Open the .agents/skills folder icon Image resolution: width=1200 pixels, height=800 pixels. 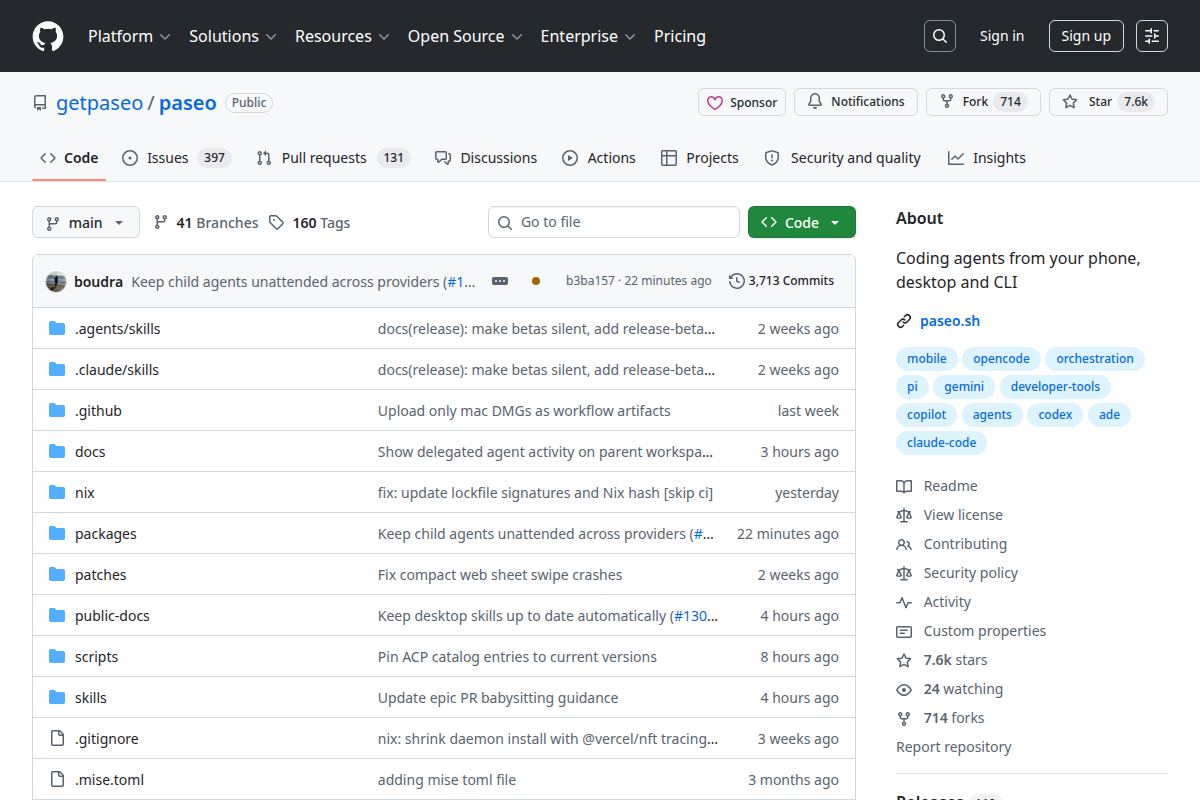coord(57,329)
